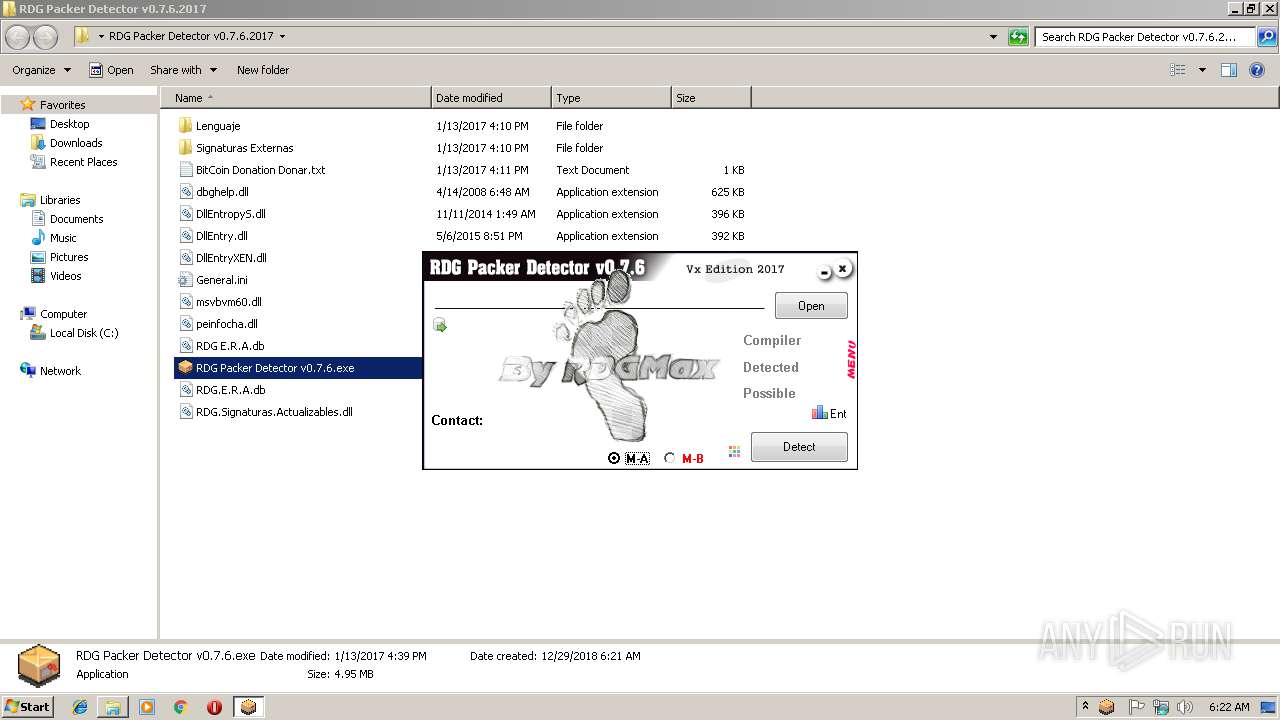Select the Favorites star in the sidebar
Image resolution: width=1280 pixels, height=720 pixels.
click(28, 104)
